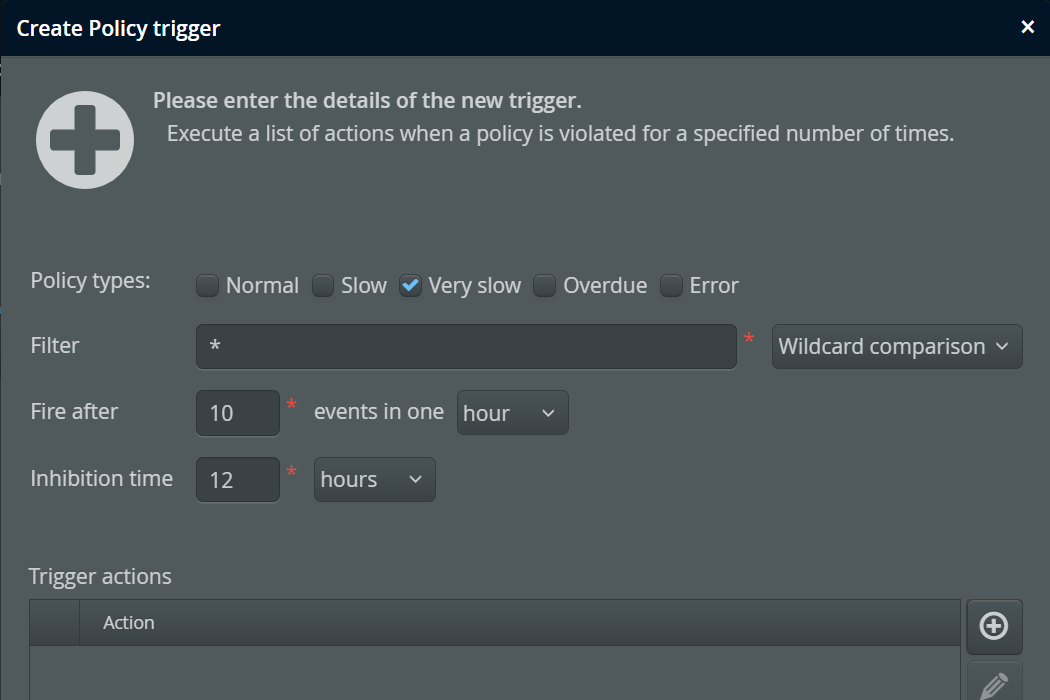Check the Slow policy type box
1050x700 pixels.
323,286
